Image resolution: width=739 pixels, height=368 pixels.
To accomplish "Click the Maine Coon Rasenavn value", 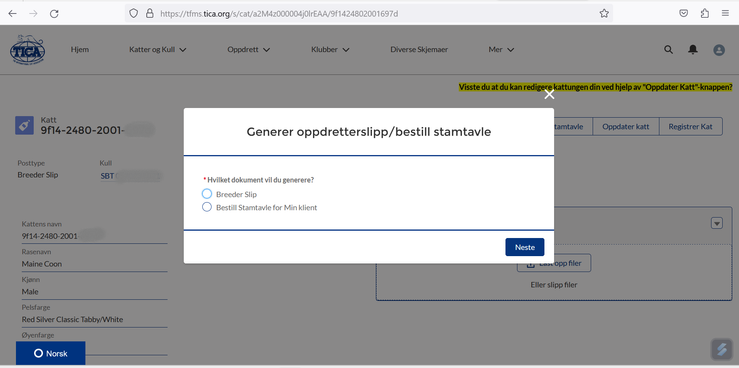I will click(x=41, y=264).
